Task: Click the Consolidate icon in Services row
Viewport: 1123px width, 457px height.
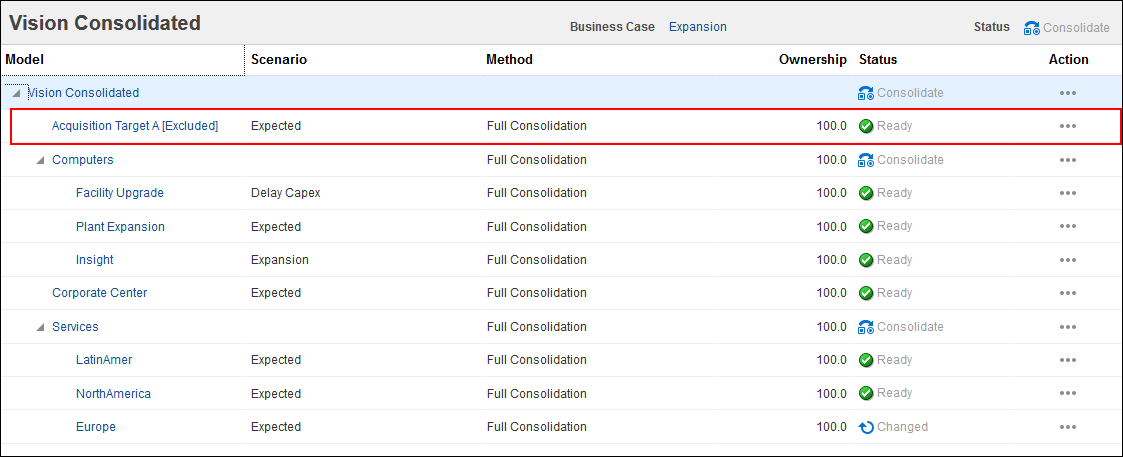Action: 866,327
